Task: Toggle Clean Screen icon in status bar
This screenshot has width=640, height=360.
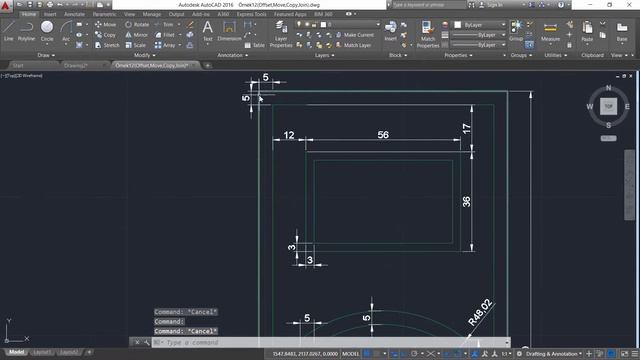Action: 624,354
